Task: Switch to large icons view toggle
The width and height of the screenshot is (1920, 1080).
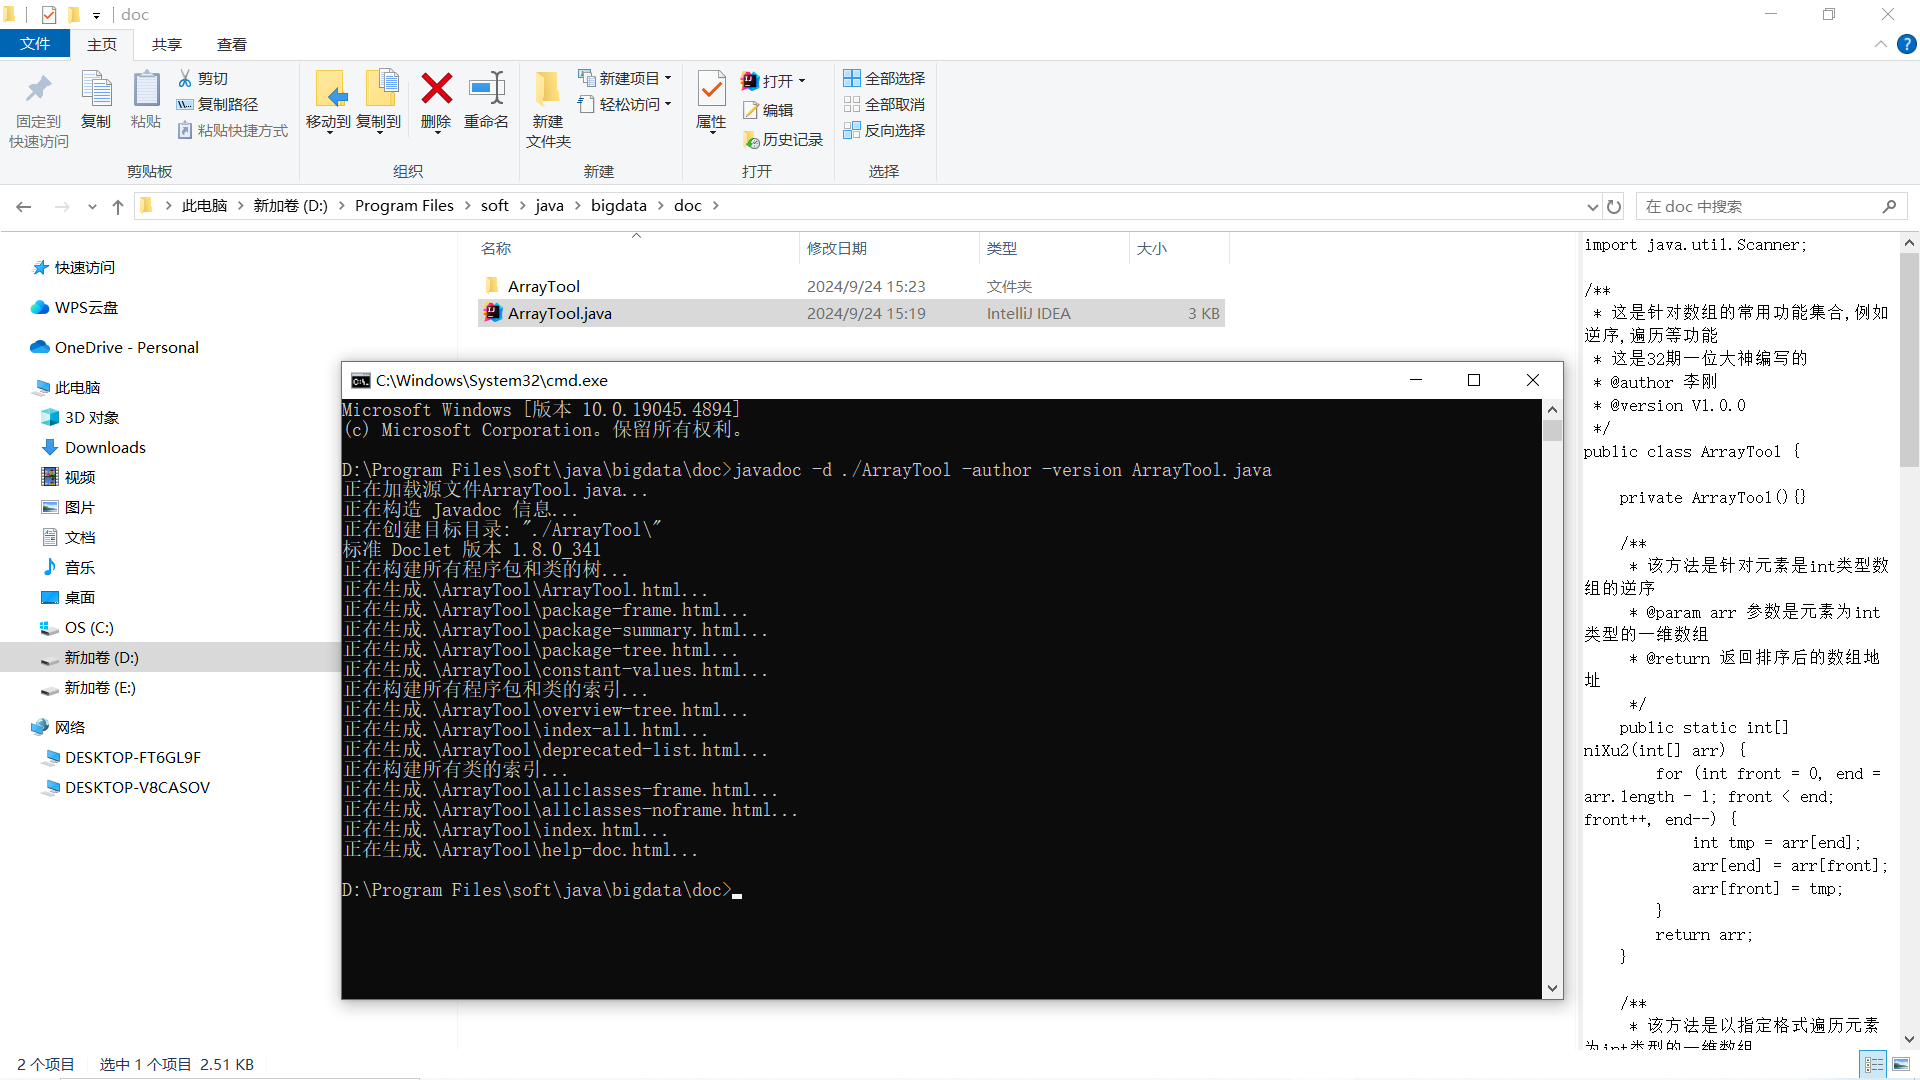Action: pyautogui.click(x=1901, y=1064)
